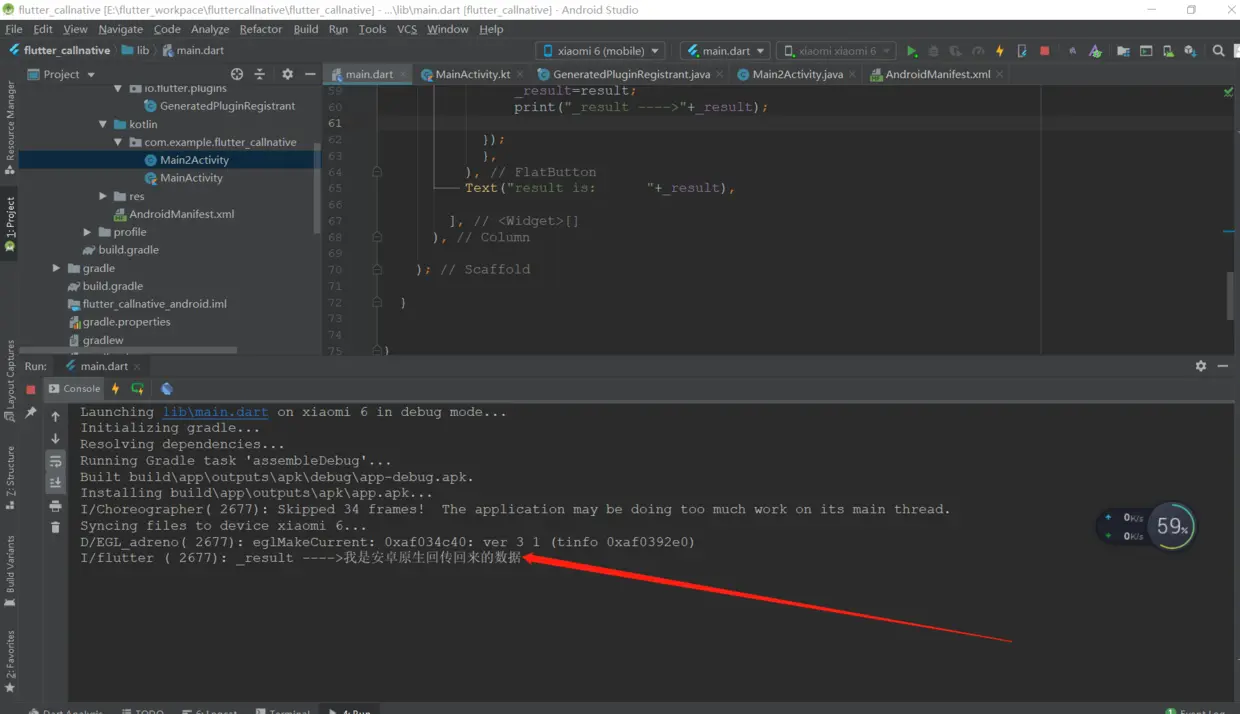Expand the profile folder in project tree
The height and width of the screenshot is (714, 1240).
point(88,232)
